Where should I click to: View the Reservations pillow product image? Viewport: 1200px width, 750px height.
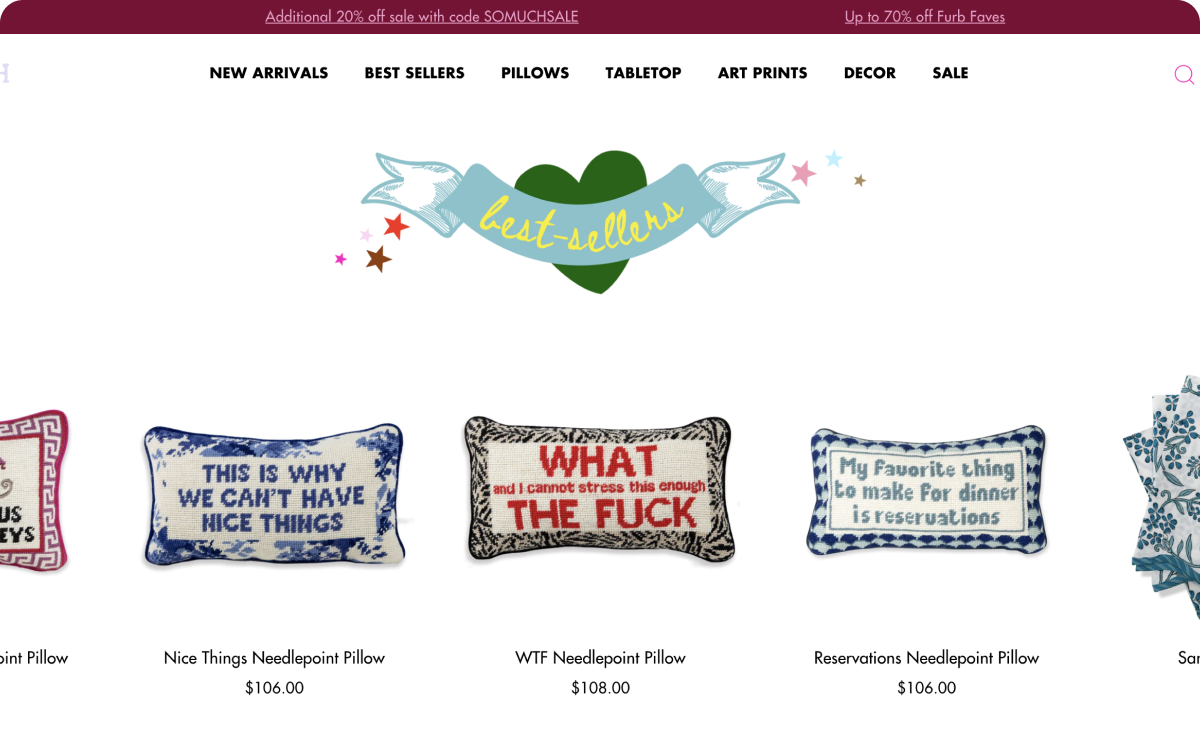pyautogui.click(x=927, y=491)
